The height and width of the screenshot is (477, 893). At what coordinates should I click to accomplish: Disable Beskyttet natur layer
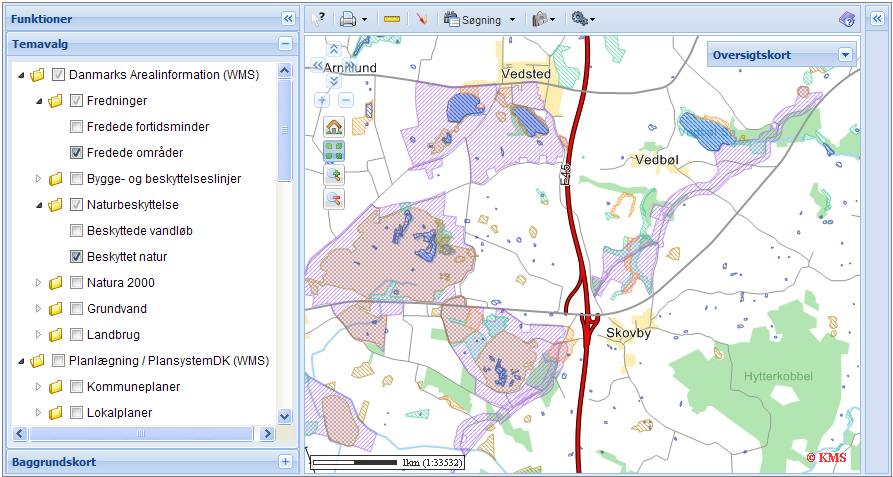76,257
